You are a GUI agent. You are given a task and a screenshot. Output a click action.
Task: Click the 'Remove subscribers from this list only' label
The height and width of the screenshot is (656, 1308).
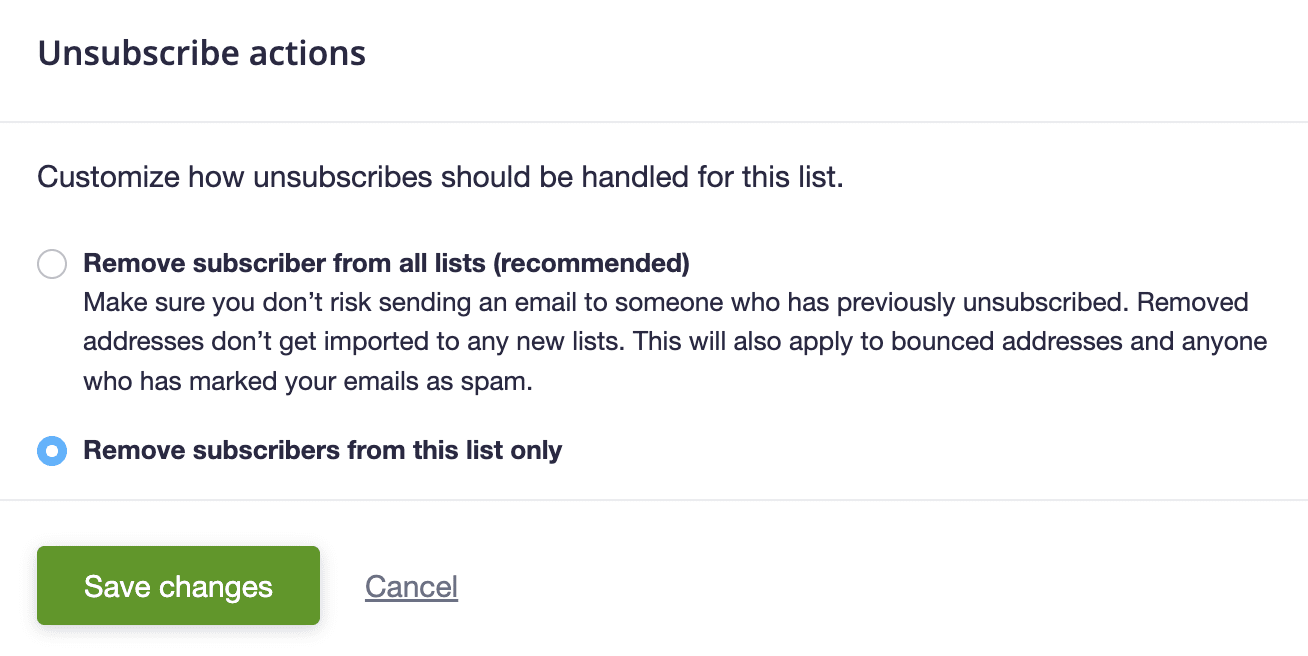click(x=322, y=450)
